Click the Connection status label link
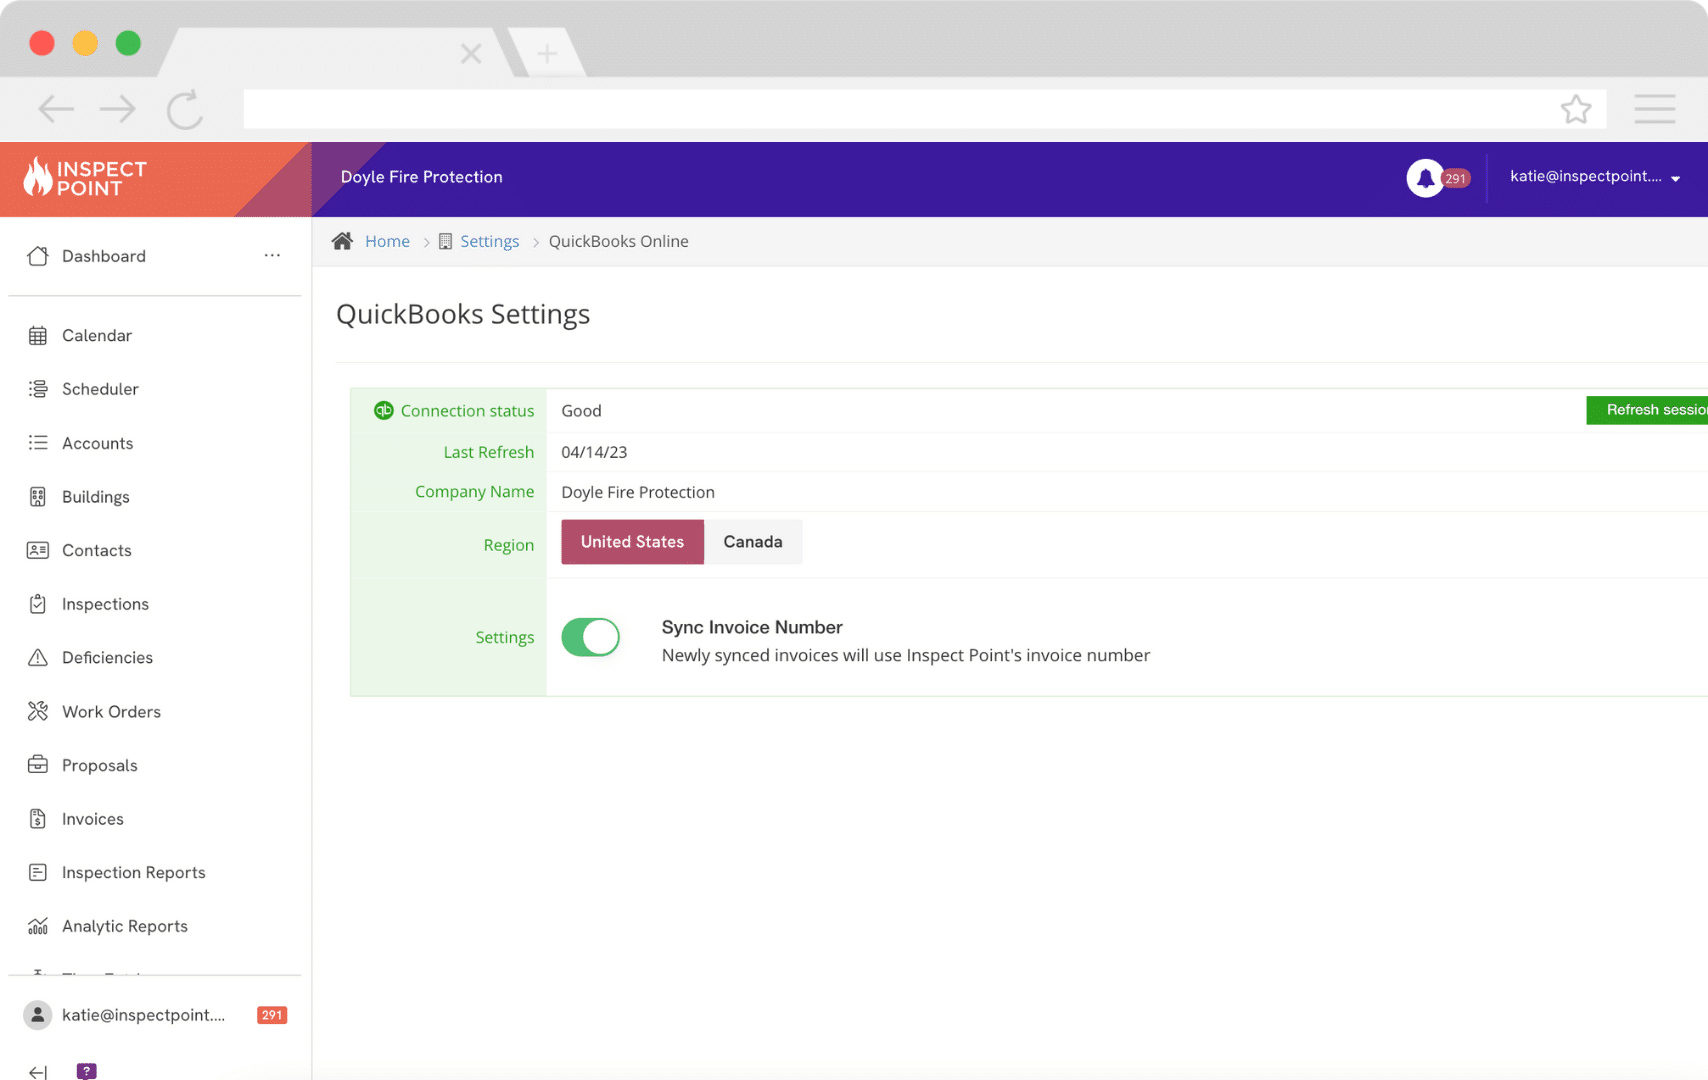1708x1080 pixels. (x=467, y=411)
